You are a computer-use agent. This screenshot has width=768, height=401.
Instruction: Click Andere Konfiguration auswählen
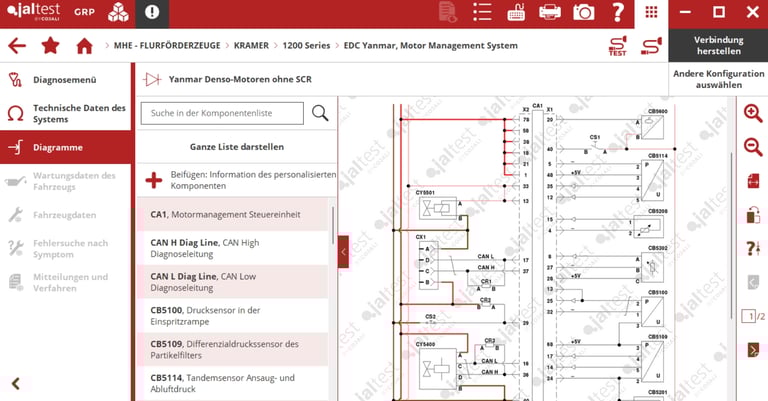coord(718,79)
